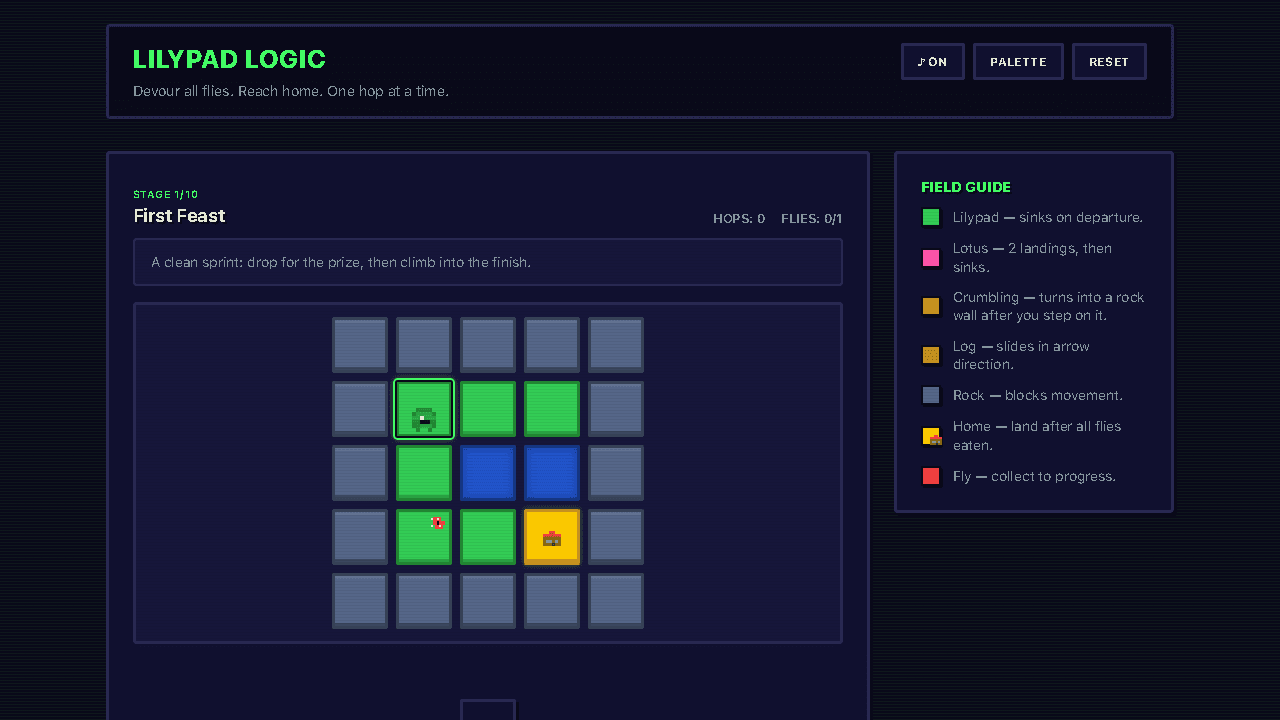1280x720 pixels.
Task: Click the 'A clean sprint' hint text
Action: click(341, 262)
